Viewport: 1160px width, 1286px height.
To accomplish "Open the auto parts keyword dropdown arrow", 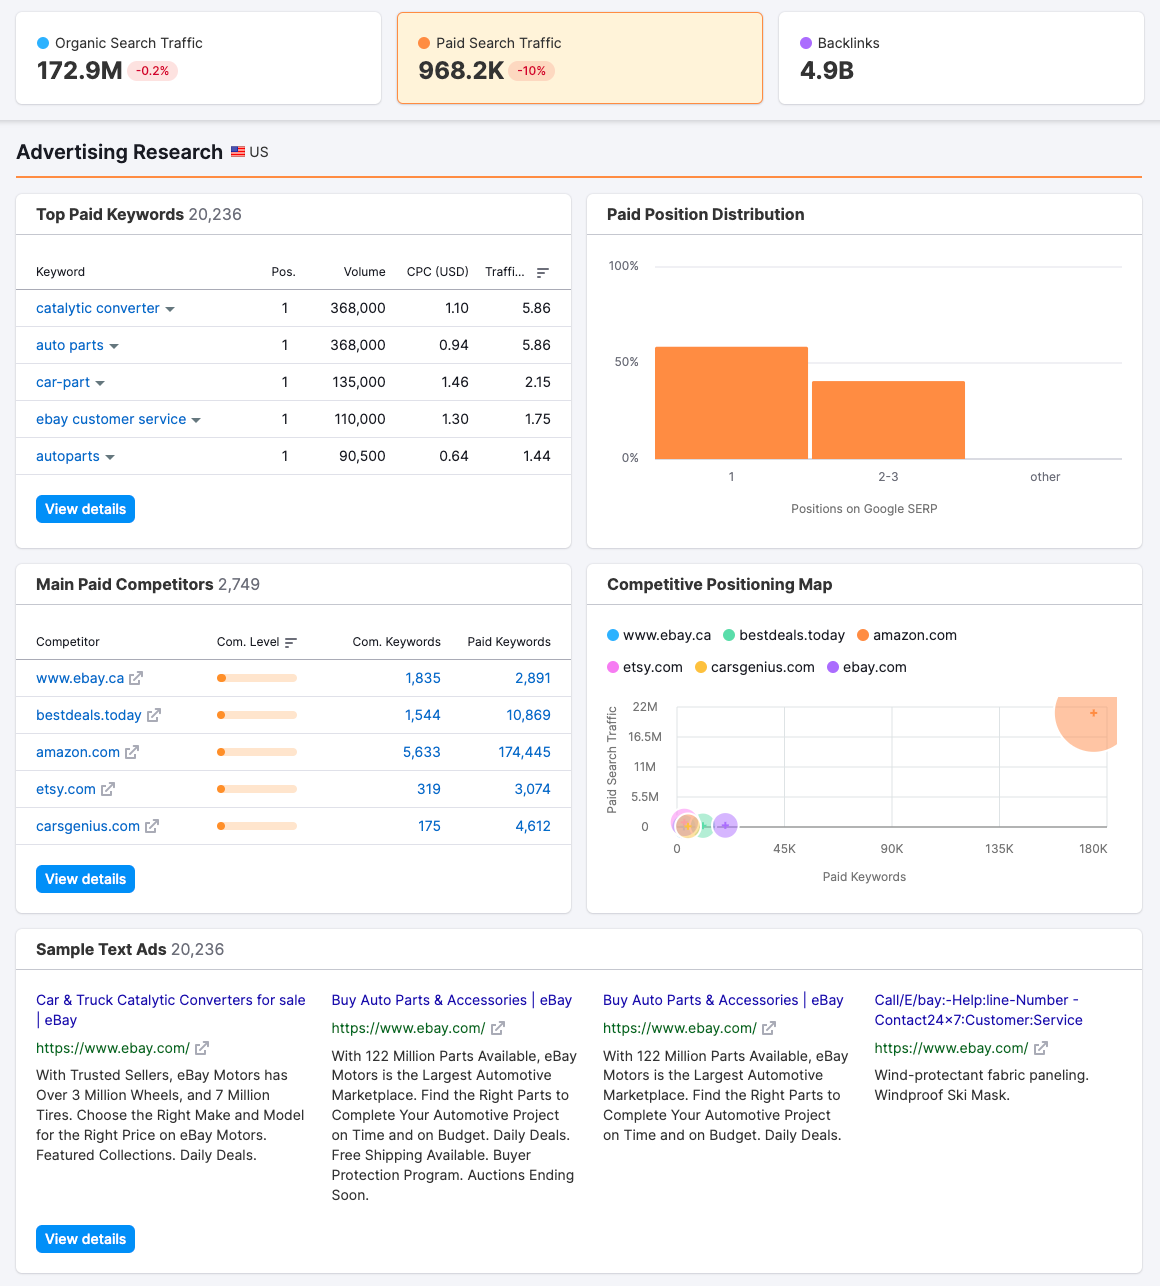I will click(114, 345).
